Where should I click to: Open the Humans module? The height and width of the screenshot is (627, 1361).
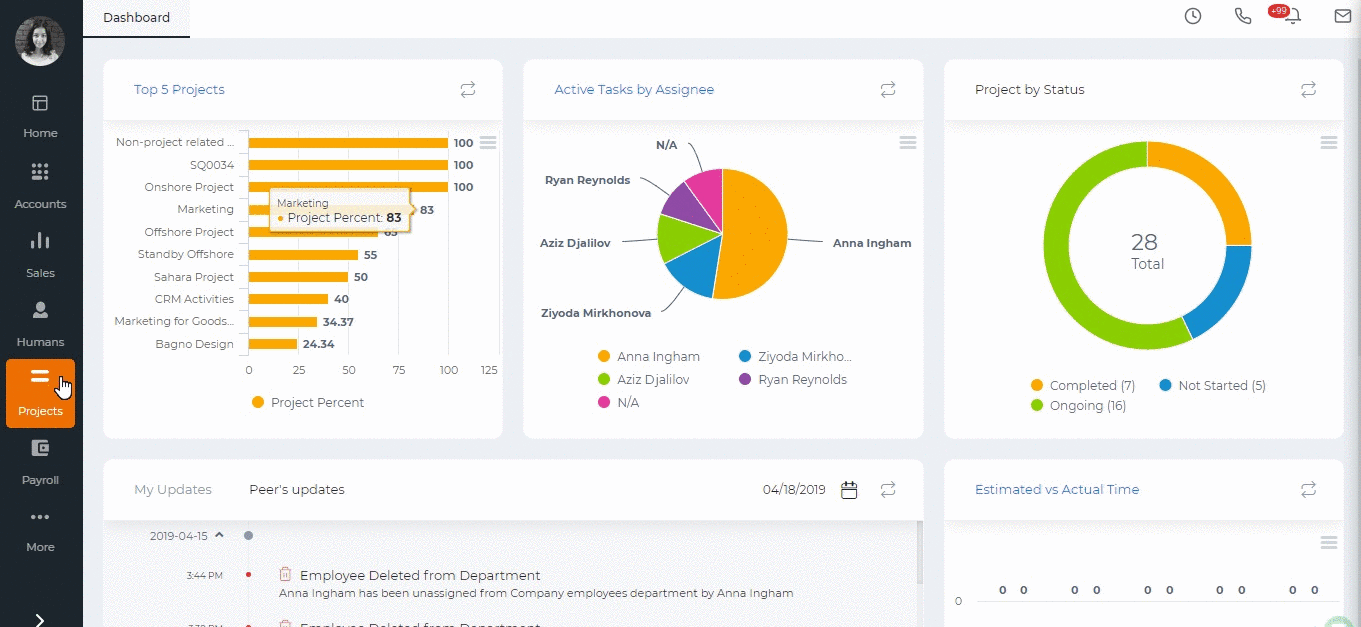click(x=40, y=324)
